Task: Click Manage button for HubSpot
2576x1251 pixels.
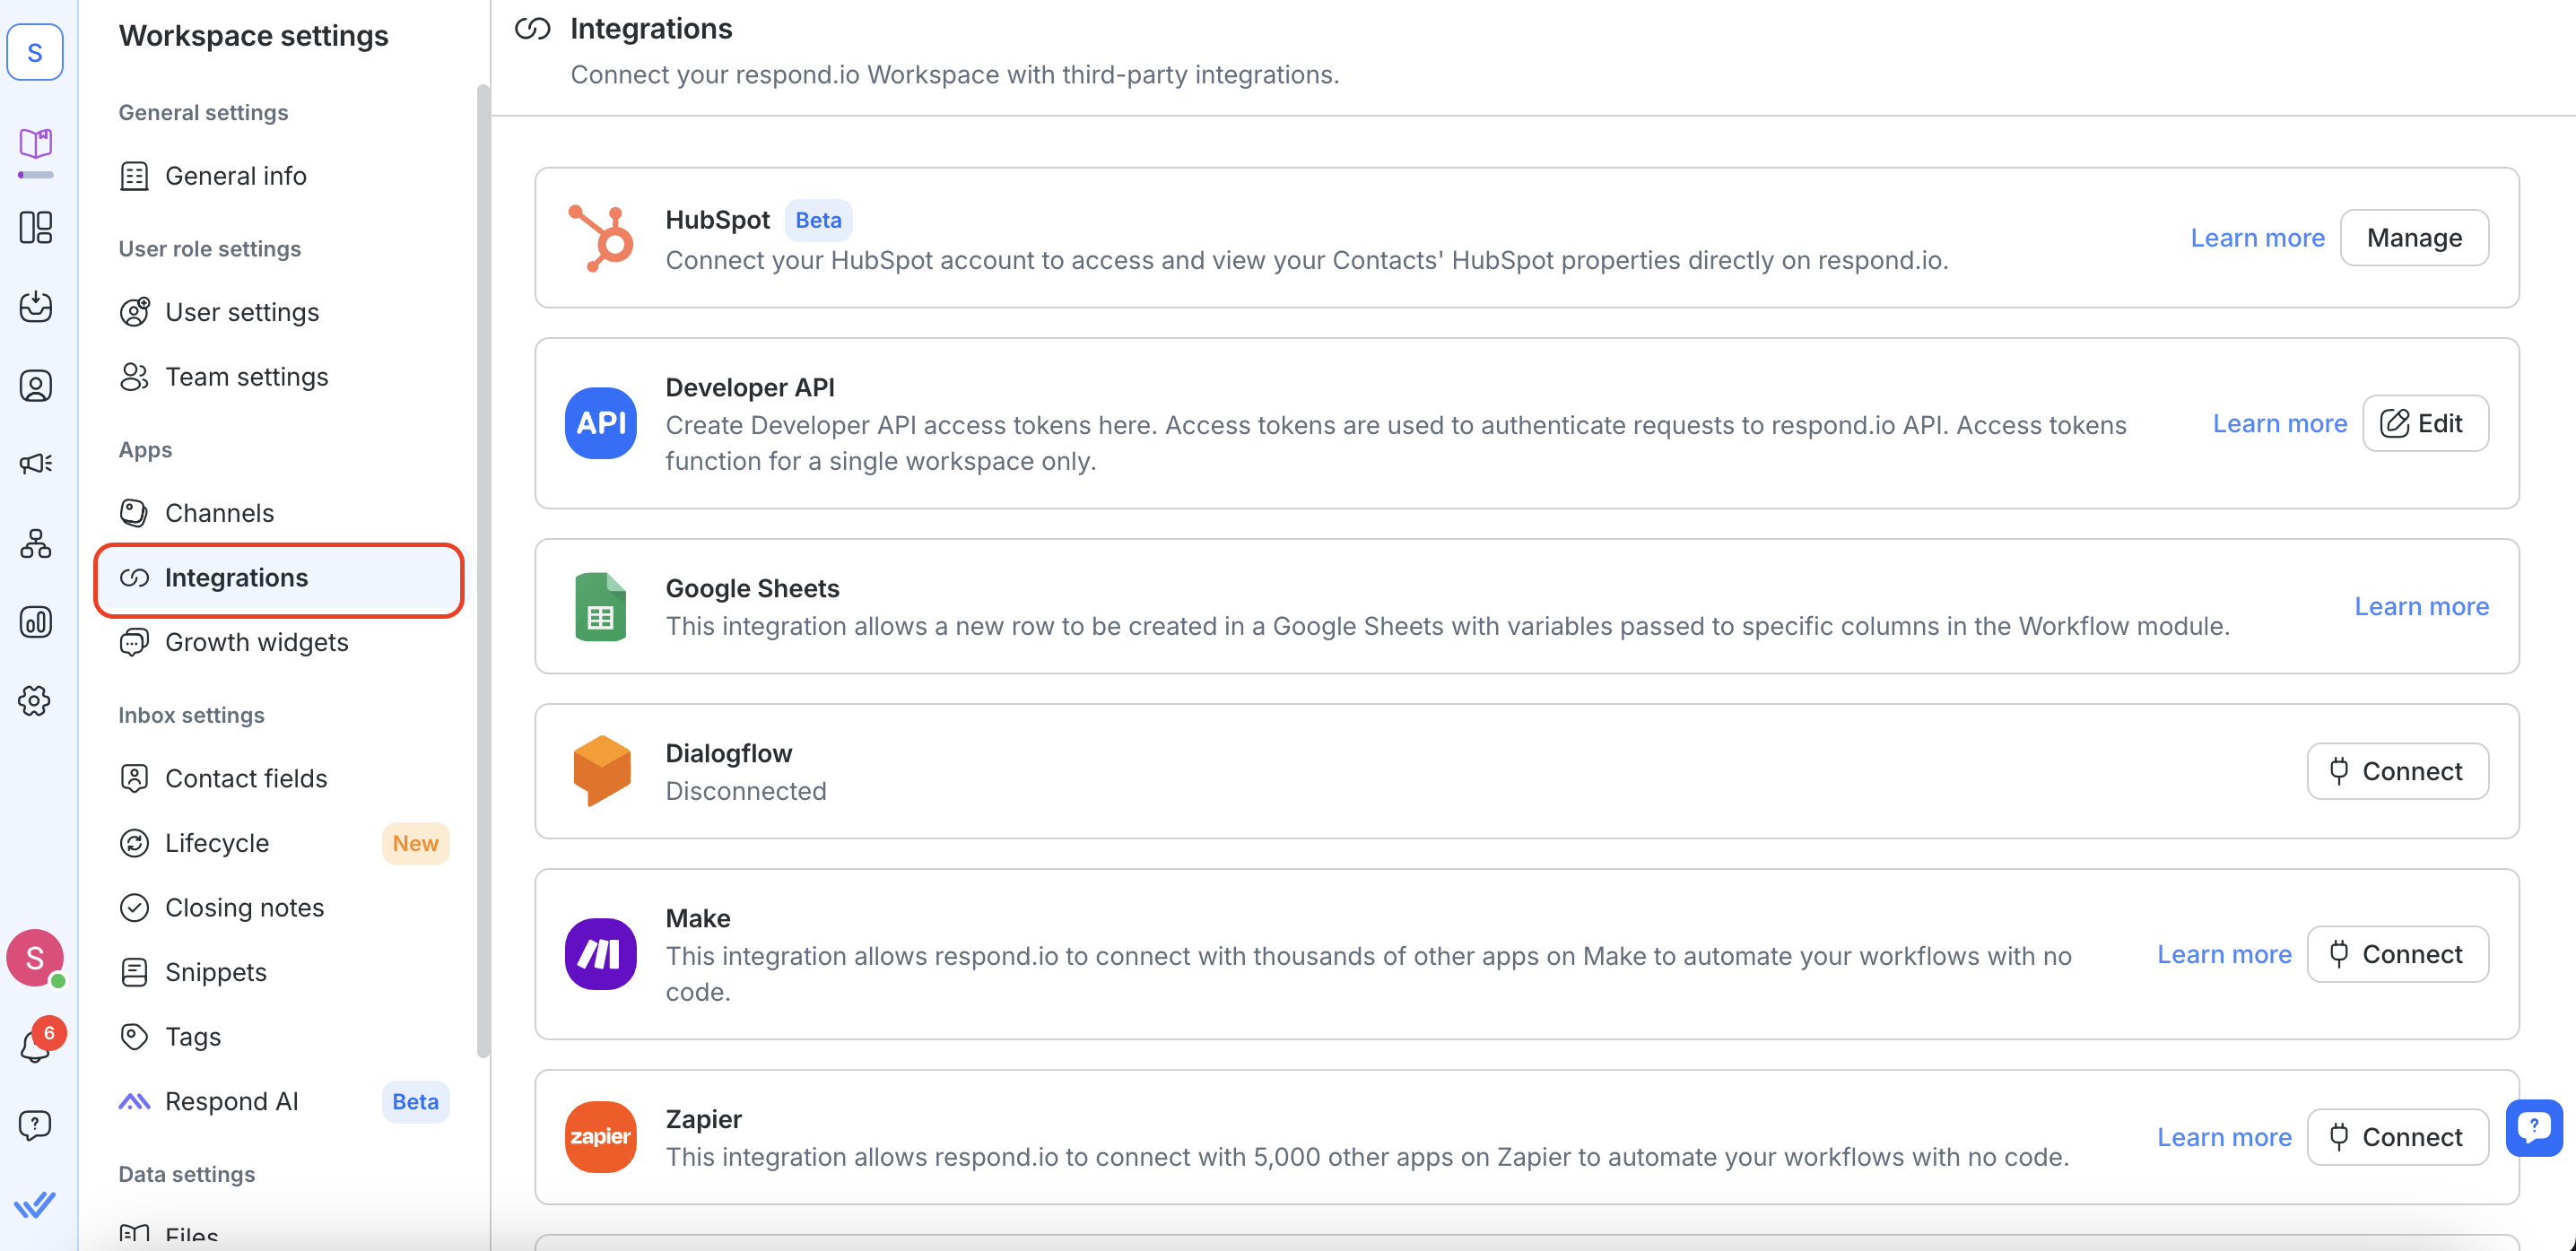Action: click(2413, 238)
